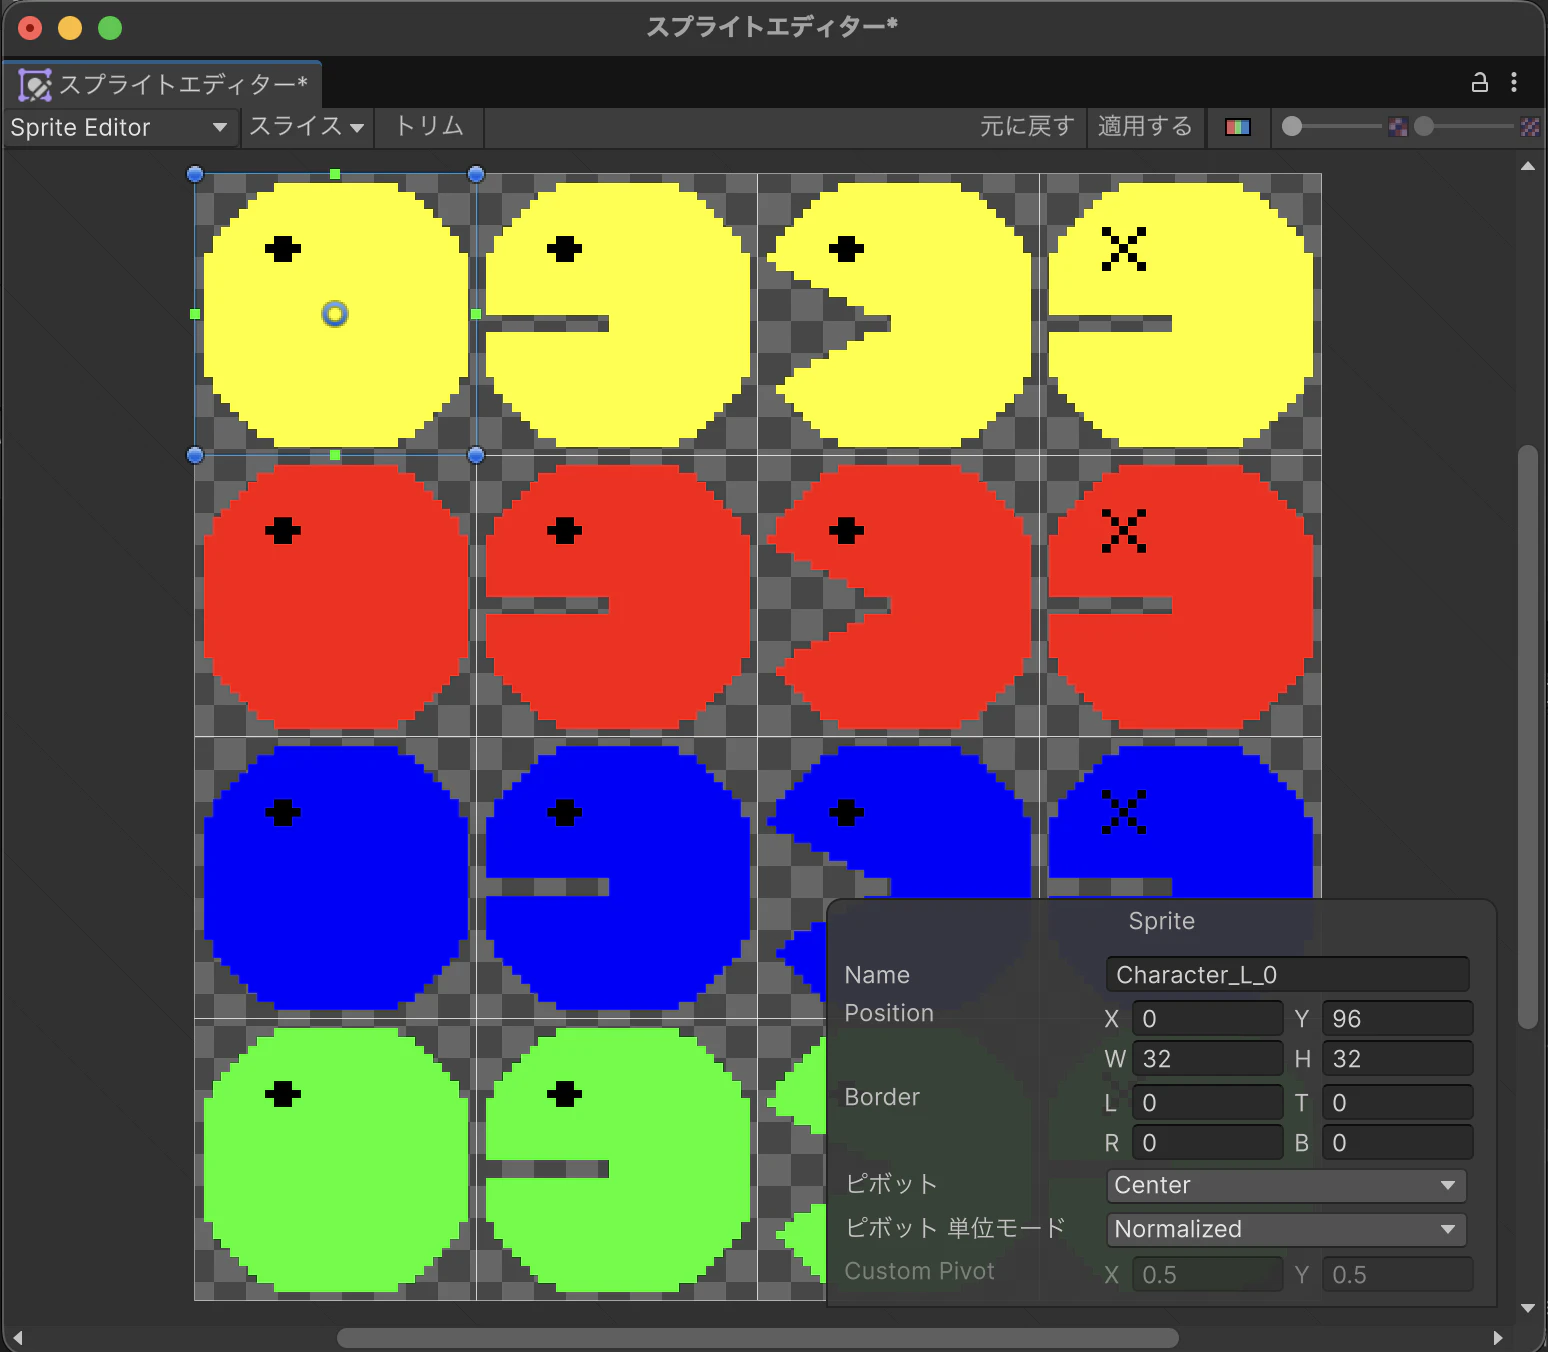This screenshot has width=1548, height=1352.
Task: Click the 適用する apply button
Action: (x=1145, y=127)
